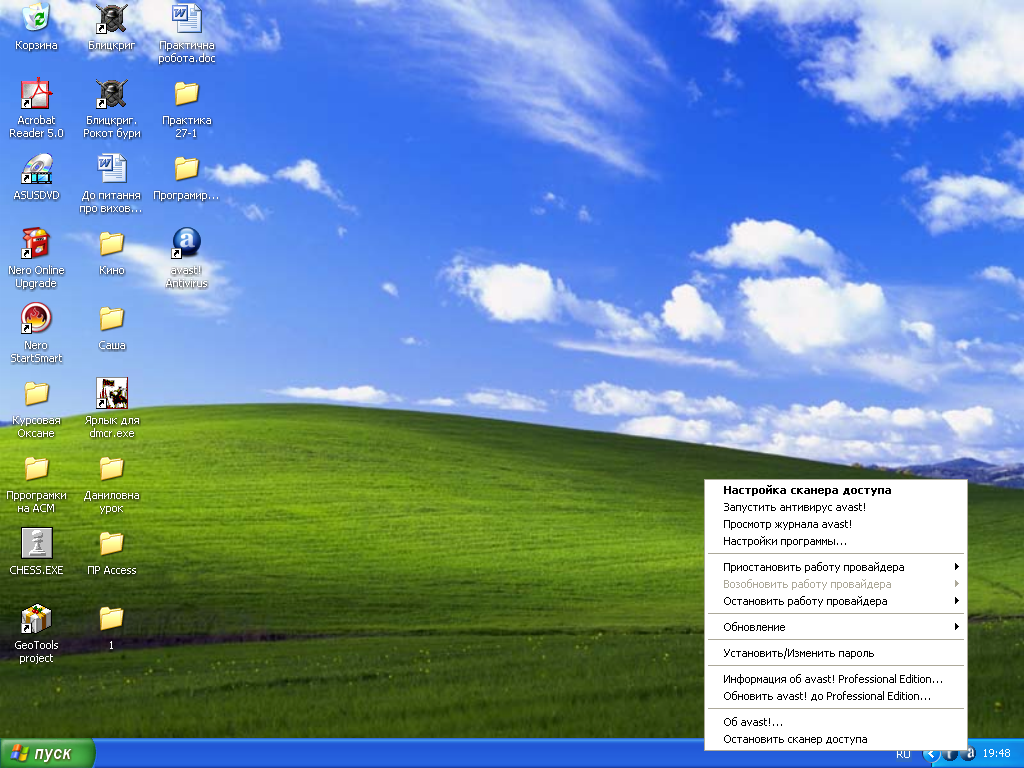This screenshot has height=768, width=1024.
Task: Choose Установить/Изменить пароль
Action: pos(835,653)
